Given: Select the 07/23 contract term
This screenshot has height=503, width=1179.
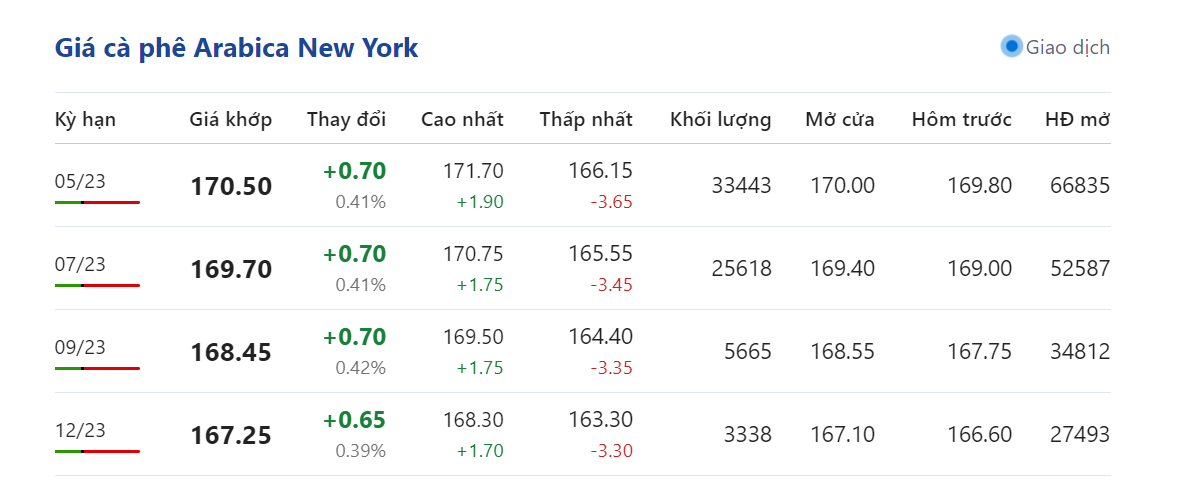Looking at the screenshot, I should click(x=80, y=264).
